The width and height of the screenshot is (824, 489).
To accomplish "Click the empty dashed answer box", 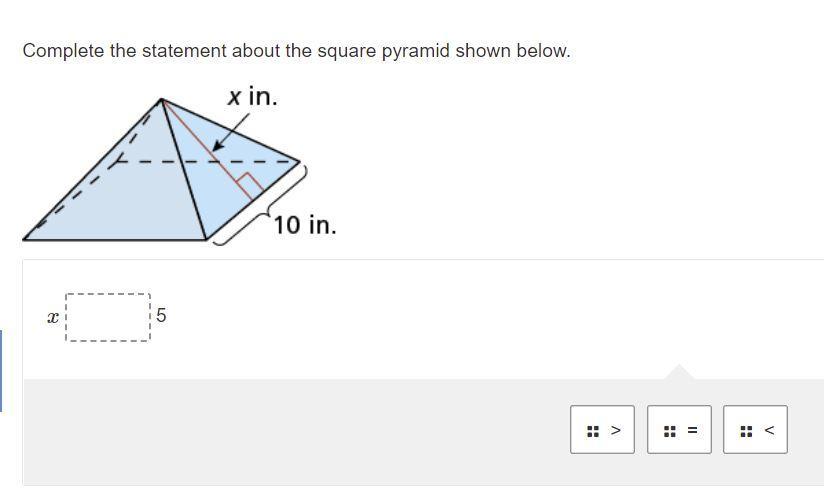I will point(108,317).
